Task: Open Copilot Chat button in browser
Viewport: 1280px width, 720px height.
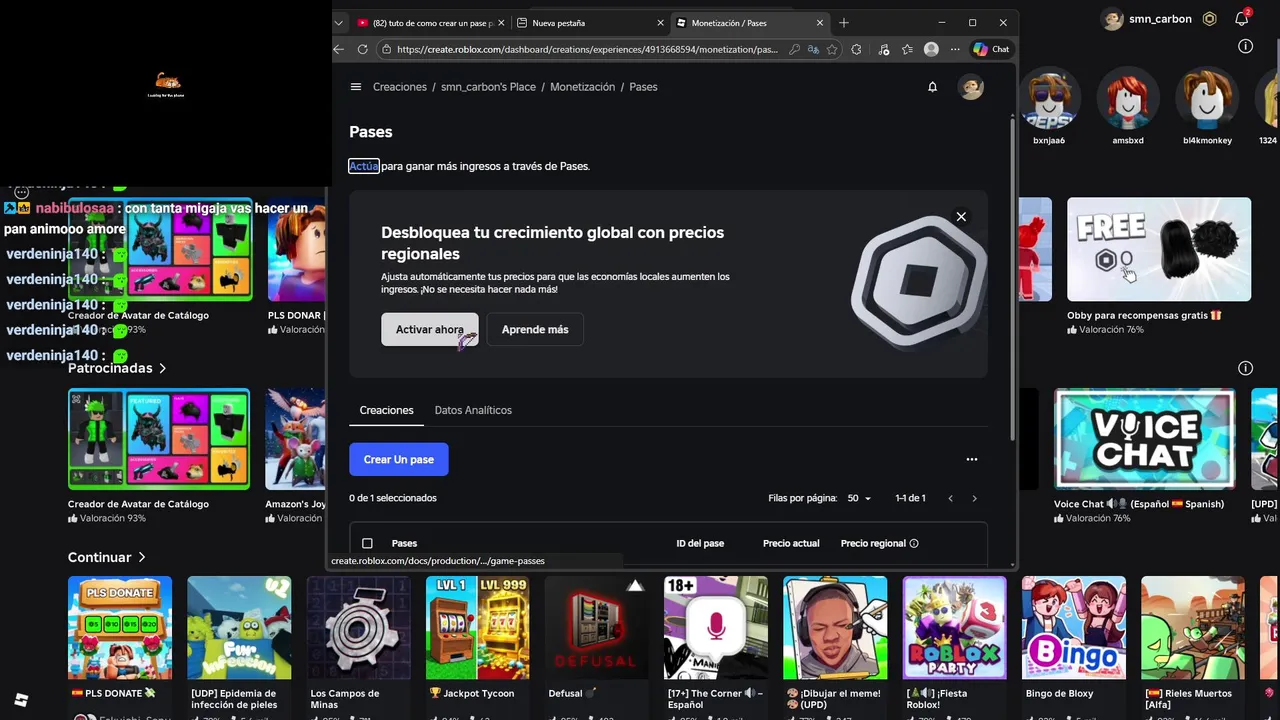Action: click(x=991, y=49)
